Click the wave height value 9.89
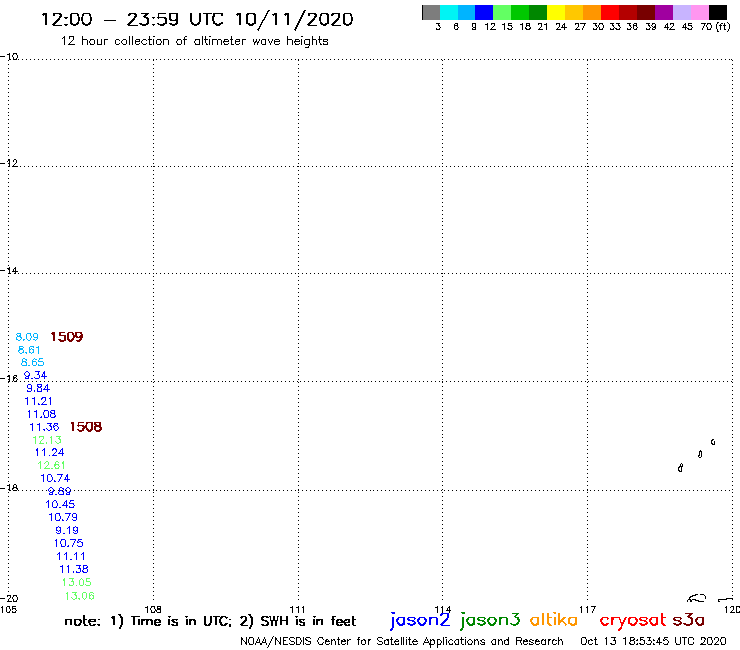The width and height of the screenshot is (740, 650). click(59, 491)
